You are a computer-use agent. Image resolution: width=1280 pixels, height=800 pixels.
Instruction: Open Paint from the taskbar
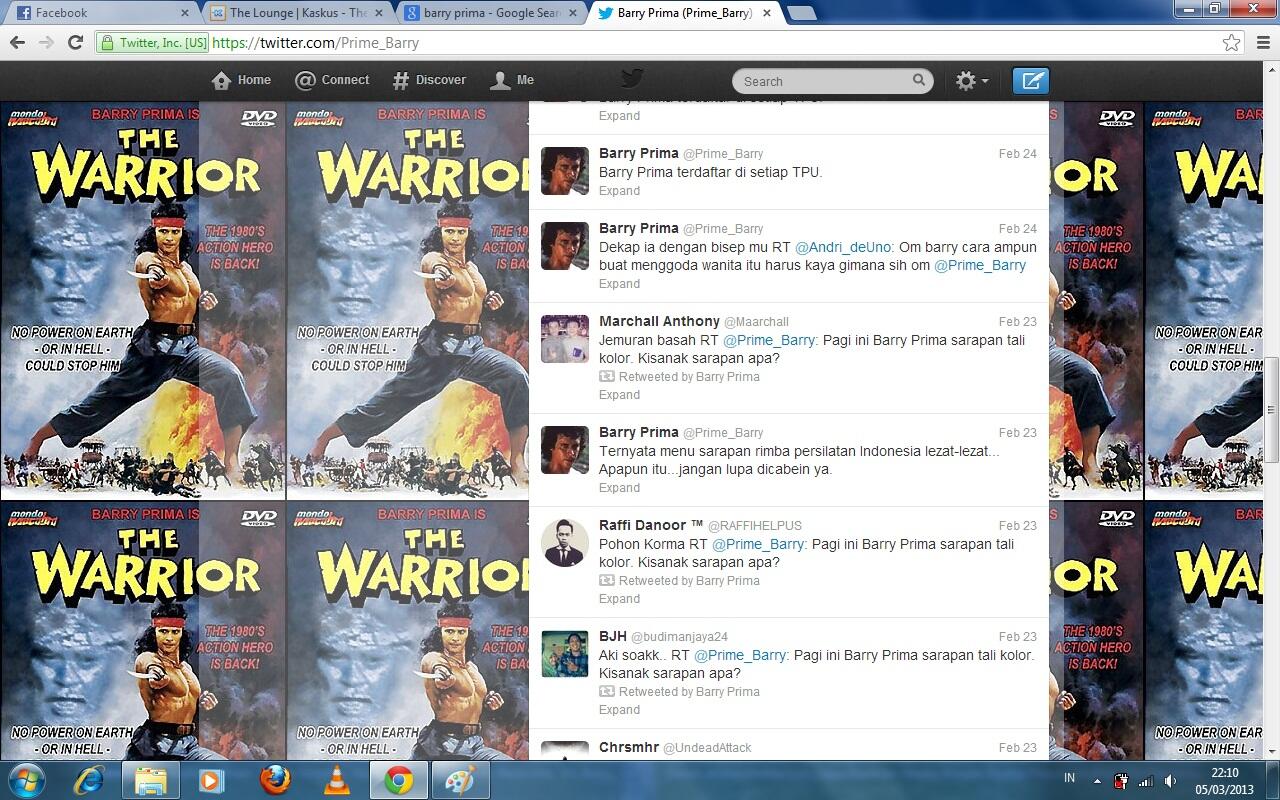click(461, 779)
